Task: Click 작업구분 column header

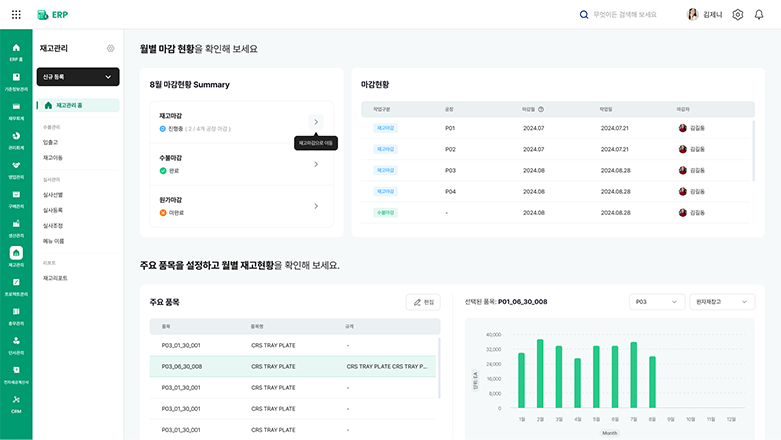Action: (382, 109)
